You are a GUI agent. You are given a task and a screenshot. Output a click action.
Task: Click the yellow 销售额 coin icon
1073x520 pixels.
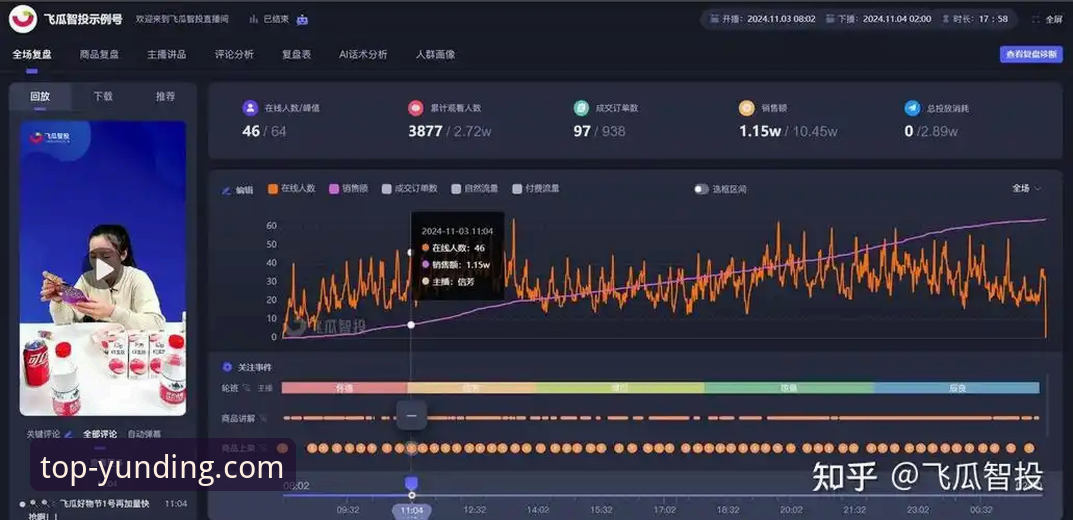click(x=747, y=107)
